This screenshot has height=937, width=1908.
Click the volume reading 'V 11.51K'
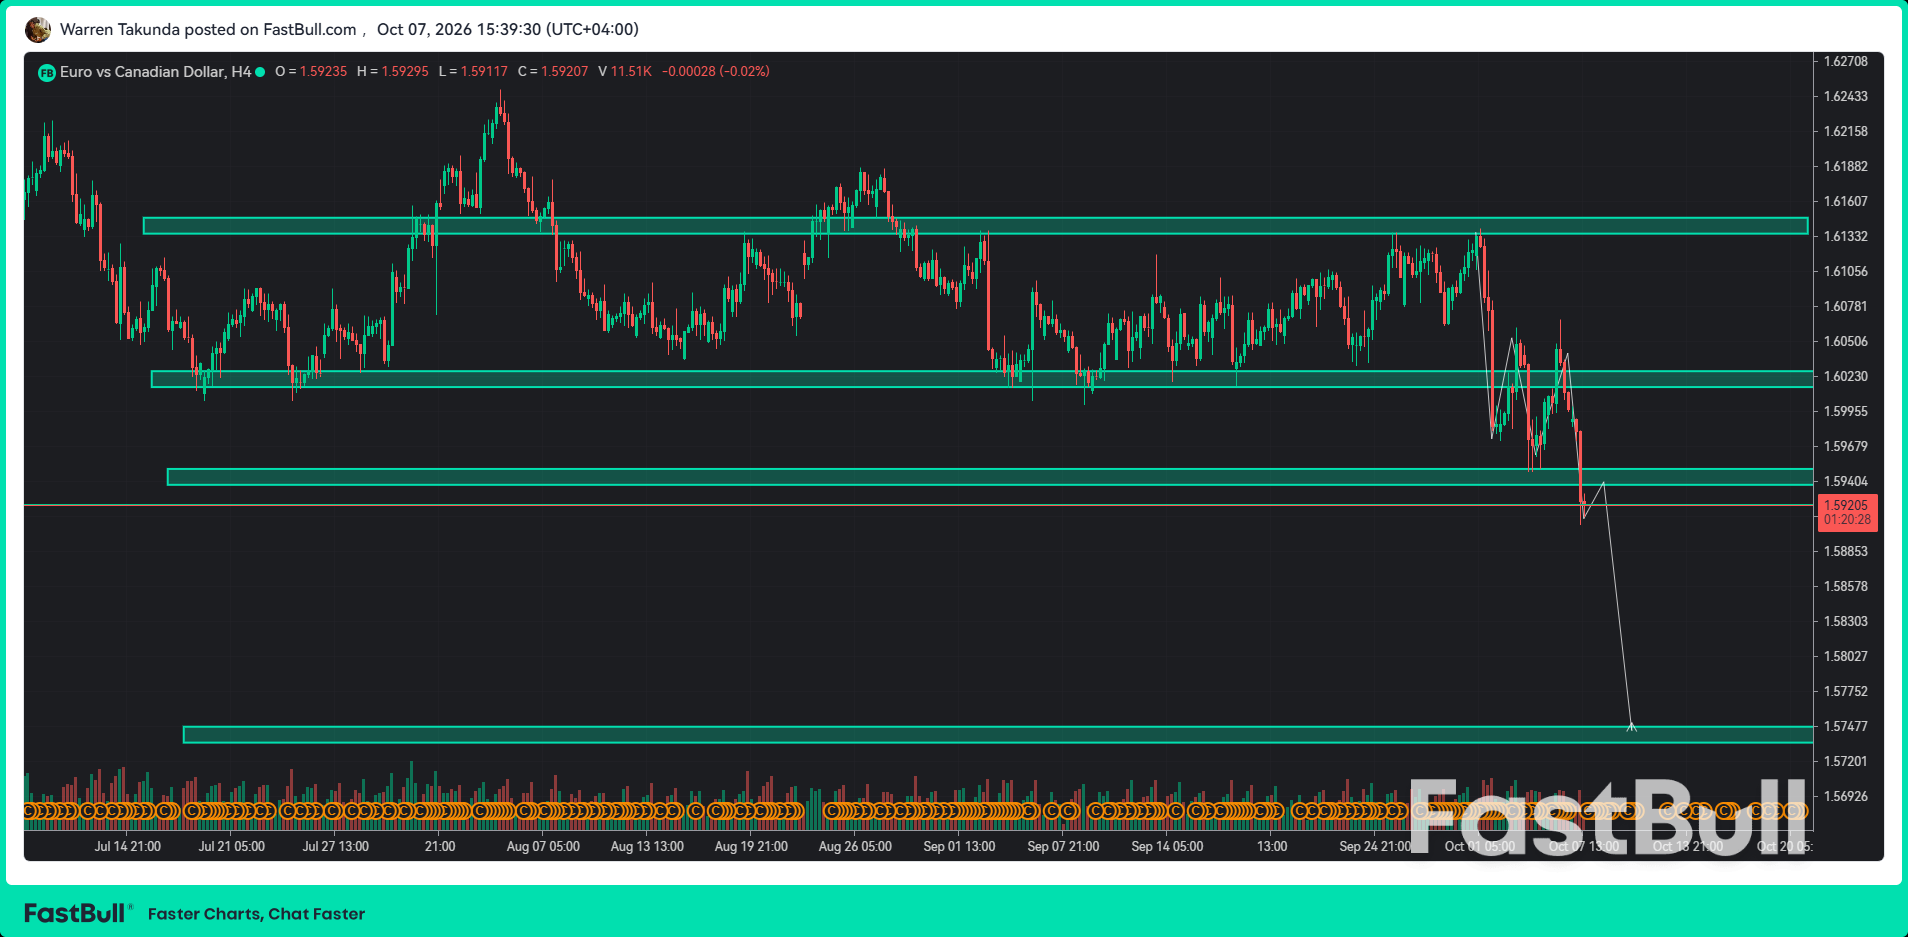[x=625, y=72]
